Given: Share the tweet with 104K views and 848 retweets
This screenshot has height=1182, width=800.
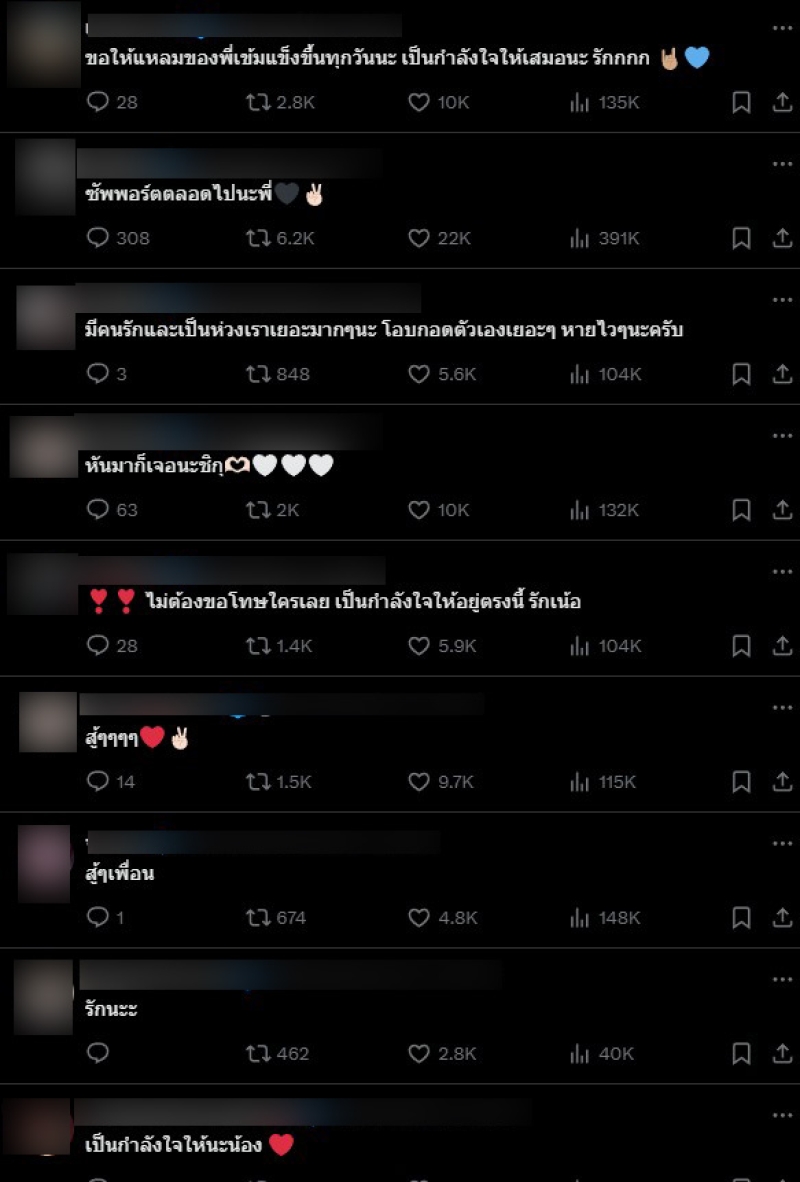Looking at the screenshot, I should (782, 374).
